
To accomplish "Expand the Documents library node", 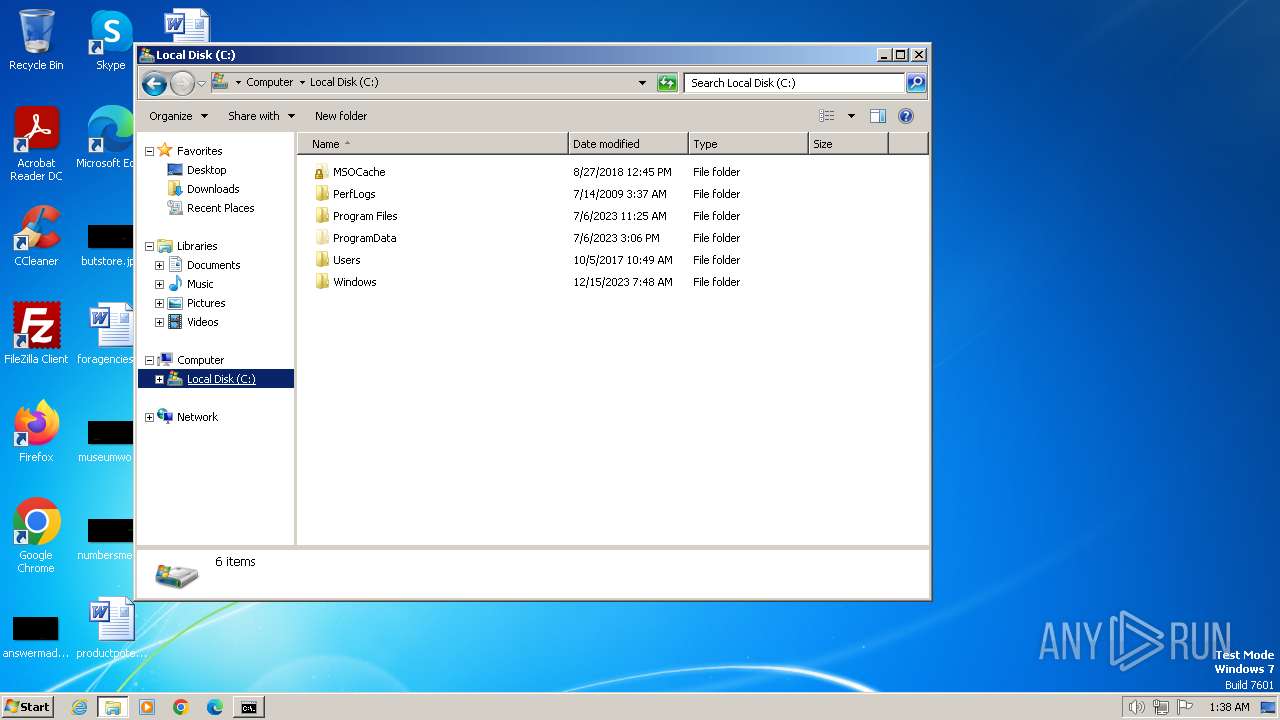I will [159, 265].
